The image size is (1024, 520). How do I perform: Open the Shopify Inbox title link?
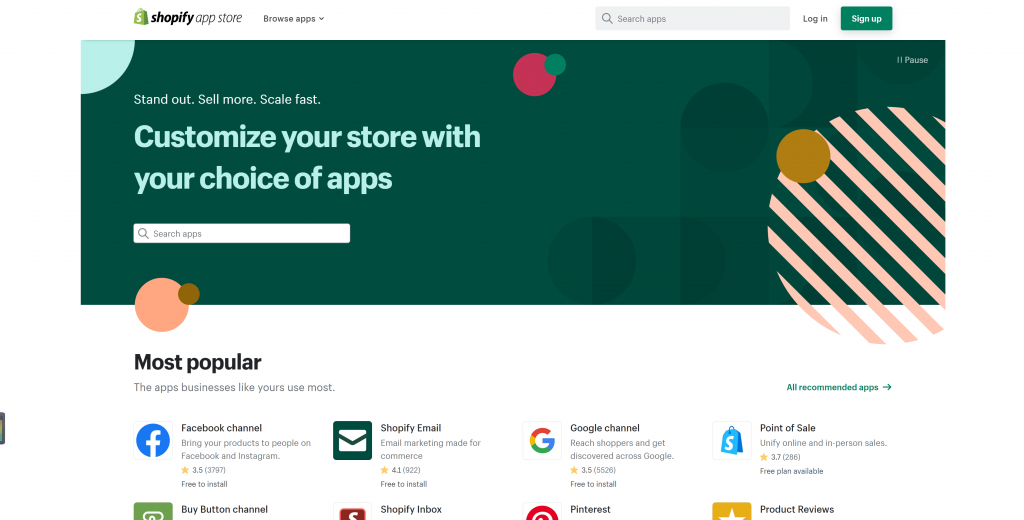click(x=411, y=510)
